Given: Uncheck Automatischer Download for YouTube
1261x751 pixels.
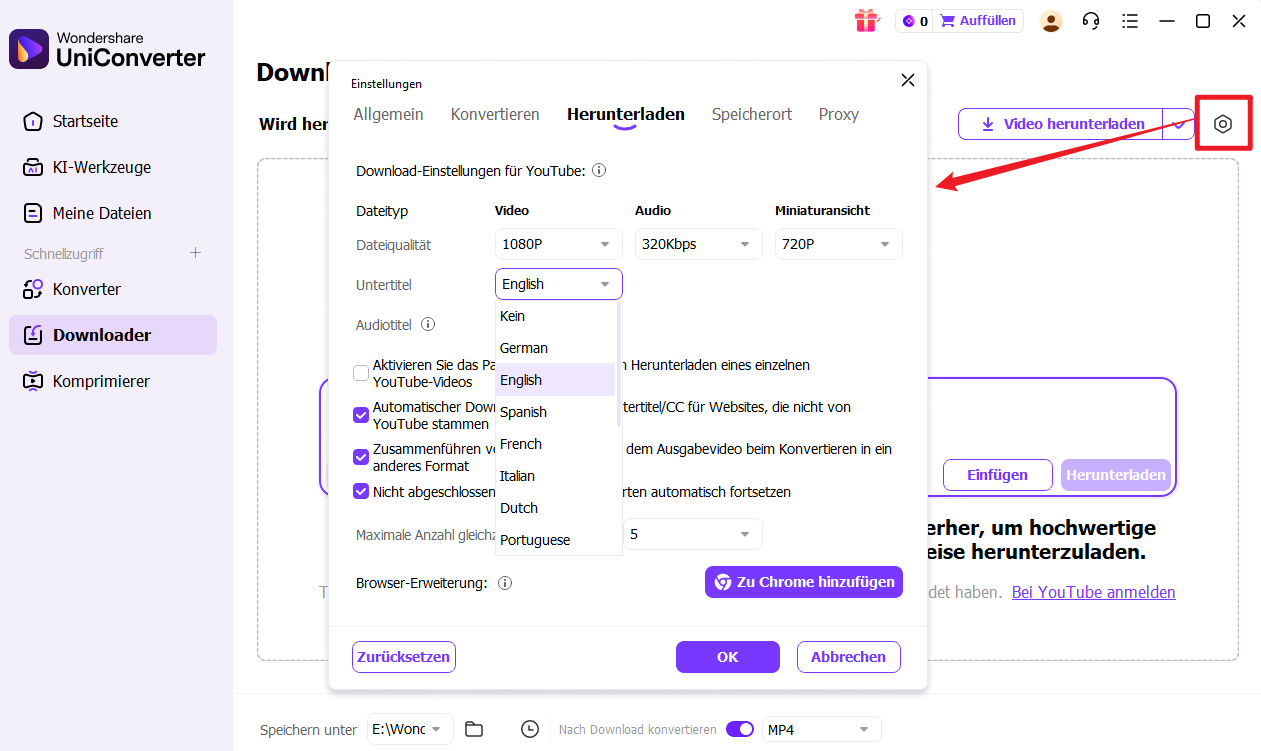Looking at the screenshot, I should click(x=361, y=415).
